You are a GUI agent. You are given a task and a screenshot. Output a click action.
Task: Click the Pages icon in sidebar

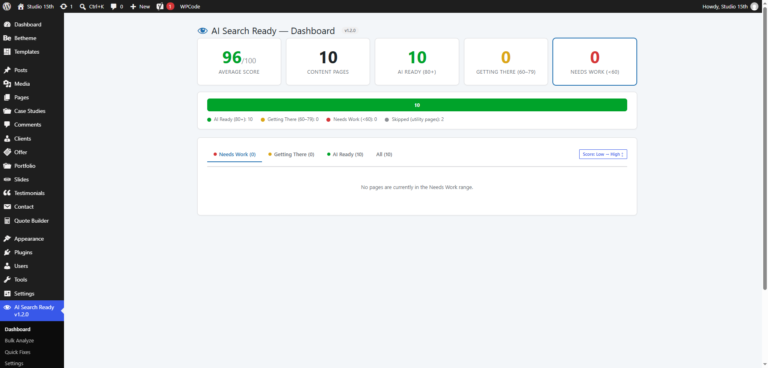click(x=7, y=98)
